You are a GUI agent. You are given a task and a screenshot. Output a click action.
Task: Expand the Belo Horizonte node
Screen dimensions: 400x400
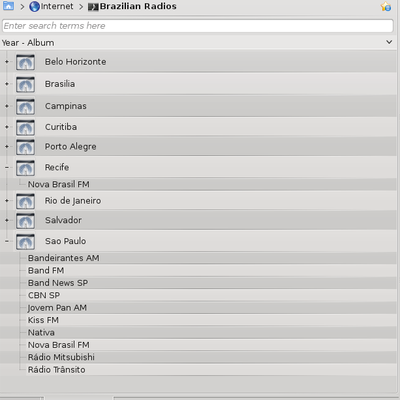pos(7,62)
